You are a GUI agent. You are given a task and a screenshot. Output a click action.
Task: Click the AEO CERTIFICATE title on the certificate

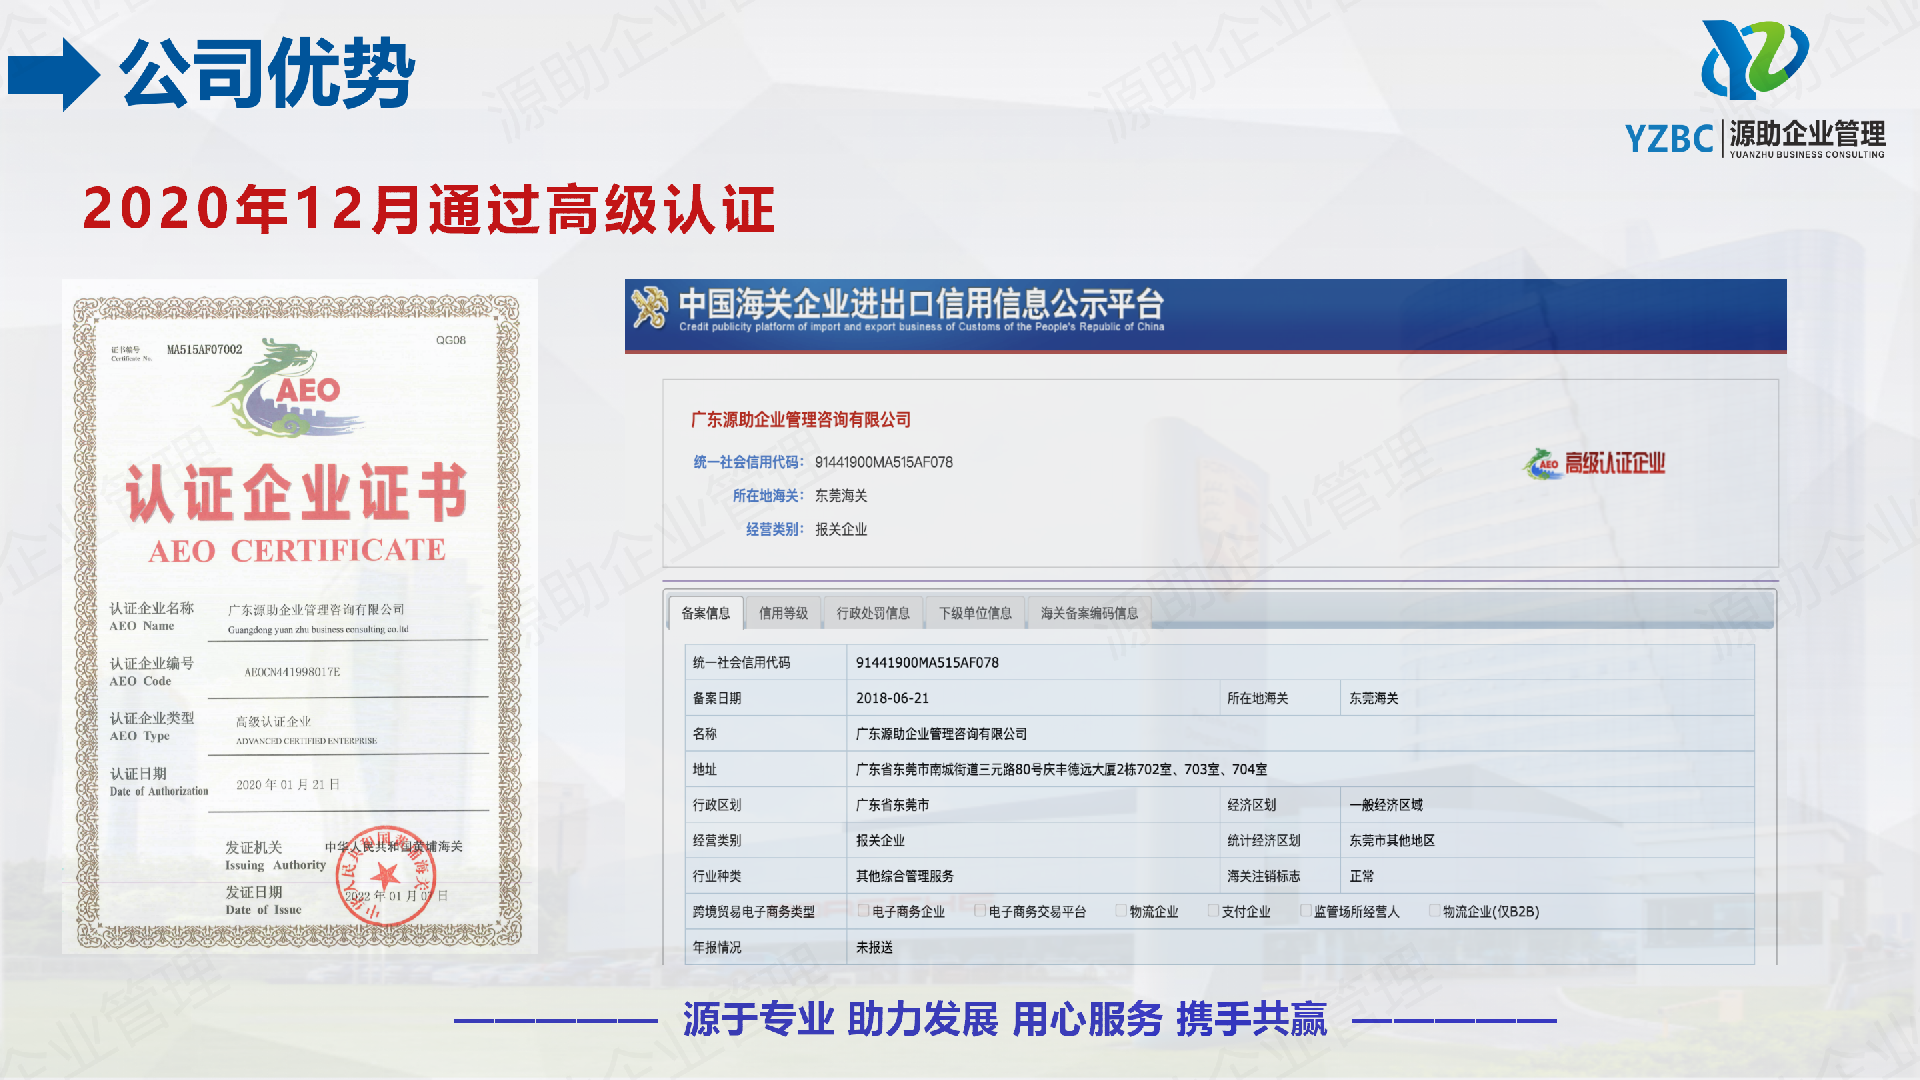[297, 550]
